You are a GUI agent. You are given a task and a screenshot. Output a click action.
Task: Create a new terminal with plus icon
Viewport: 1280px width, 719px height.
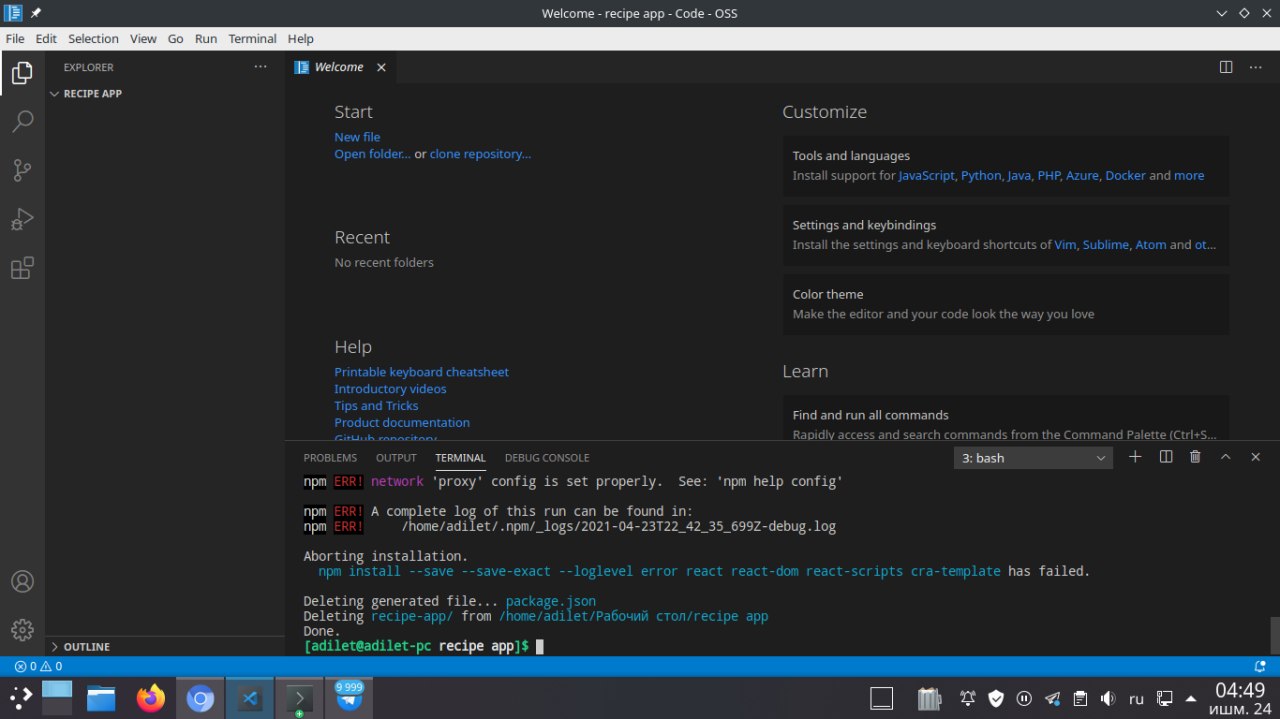tap(1135, 457)
